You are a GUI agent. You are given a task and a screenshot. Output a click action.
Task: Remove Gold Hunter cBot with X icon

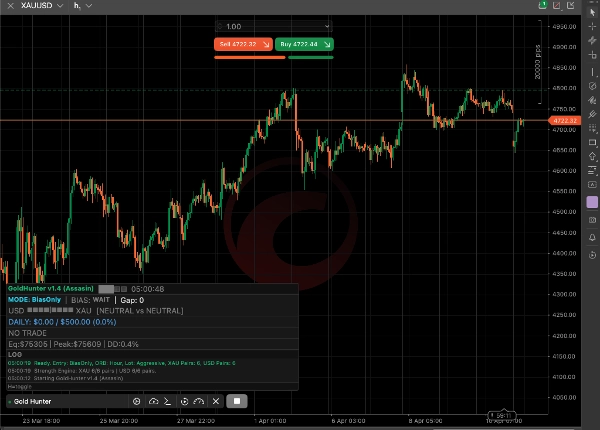[216, 401]
